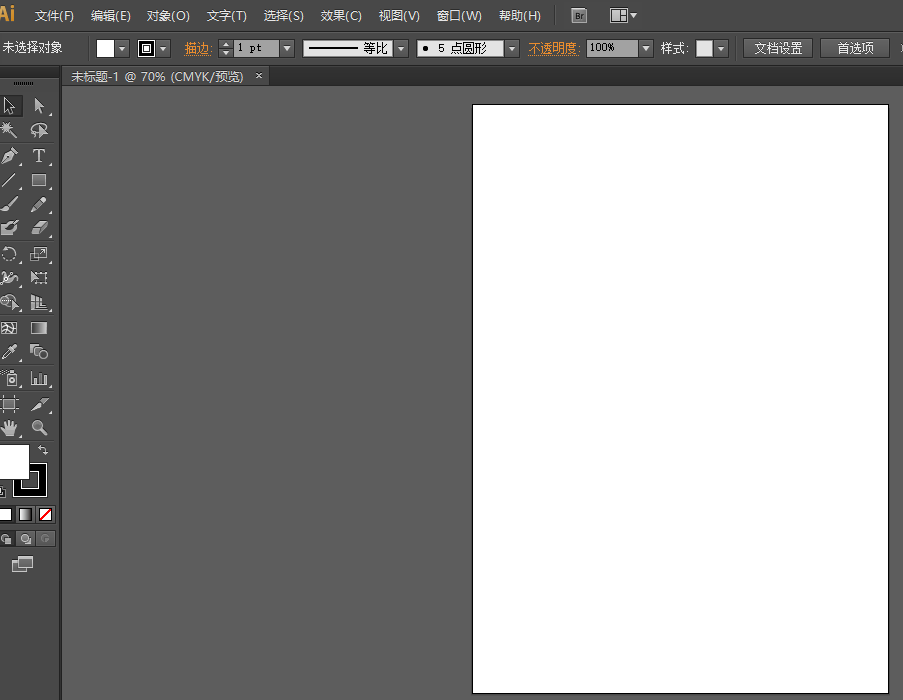The image size is (903, 700).
Task: Select the Artboard tool
Action: (x=9, y=404)
